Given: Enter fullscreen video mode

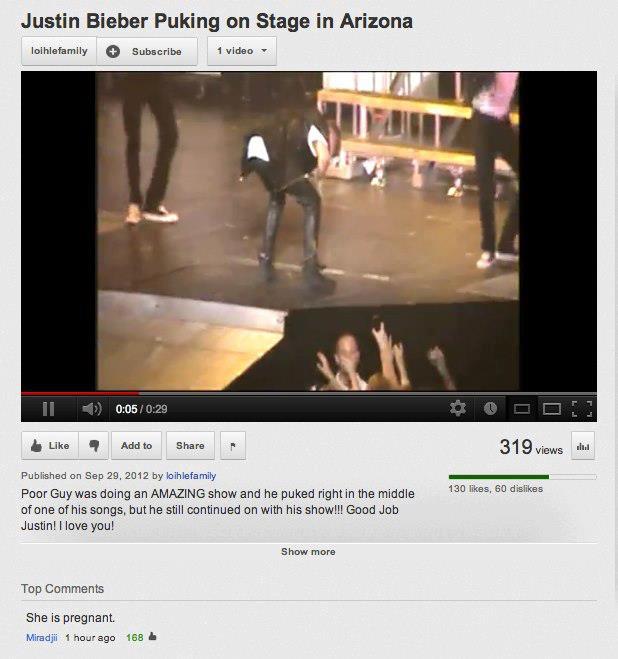Looking at the screenshot, I should 582,409.
